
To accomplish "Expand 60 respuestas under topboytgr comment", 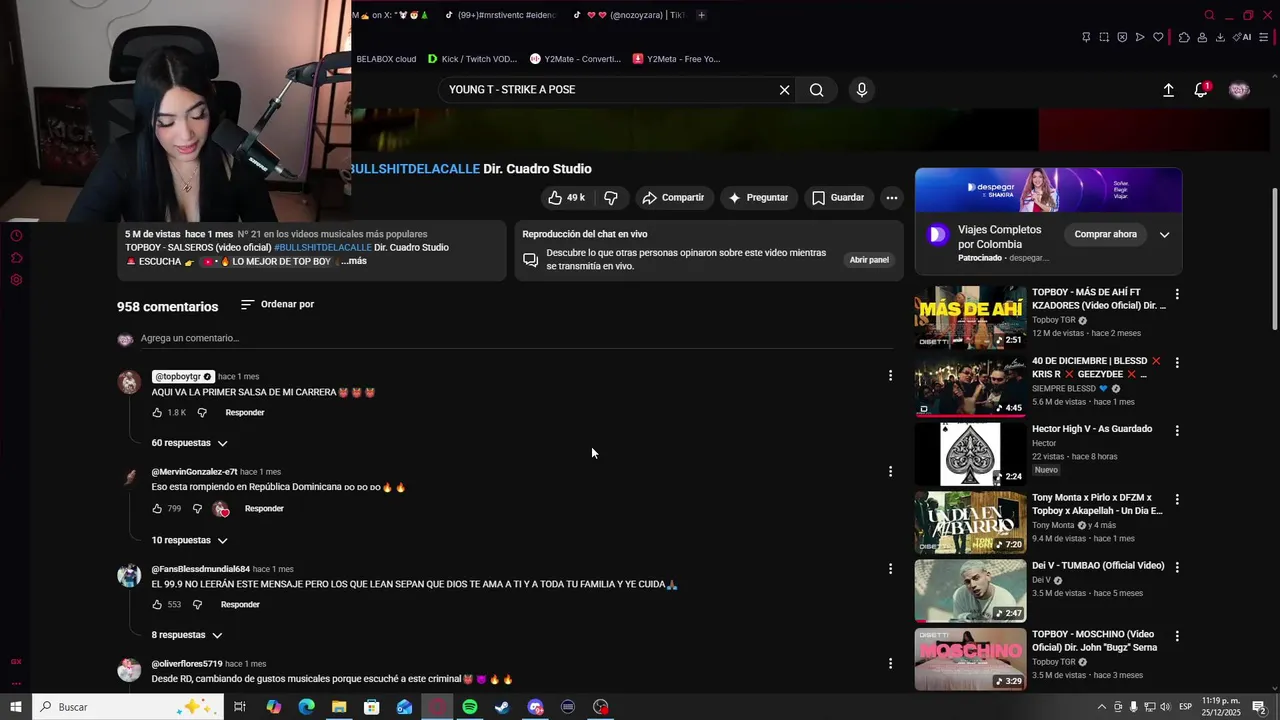I will click(190, 443).
